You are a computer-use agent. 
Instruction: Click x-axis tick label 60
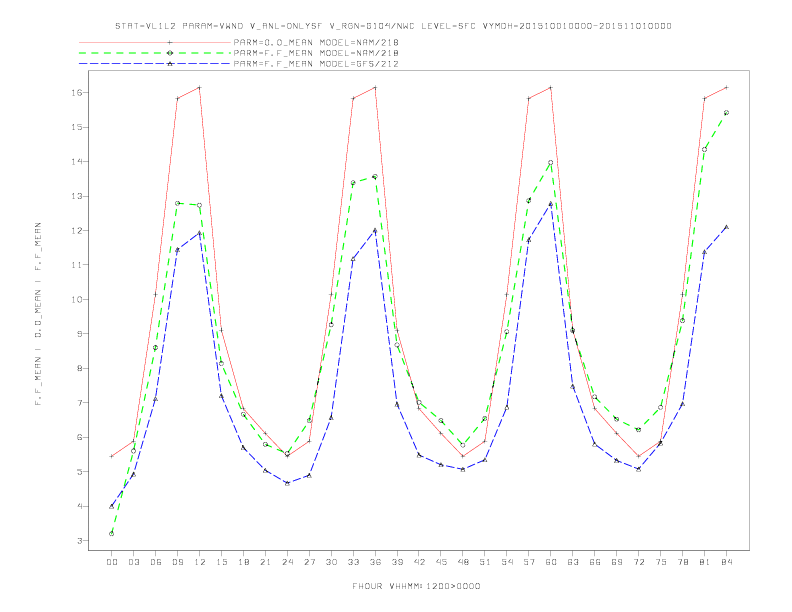(x=551, y=562)
